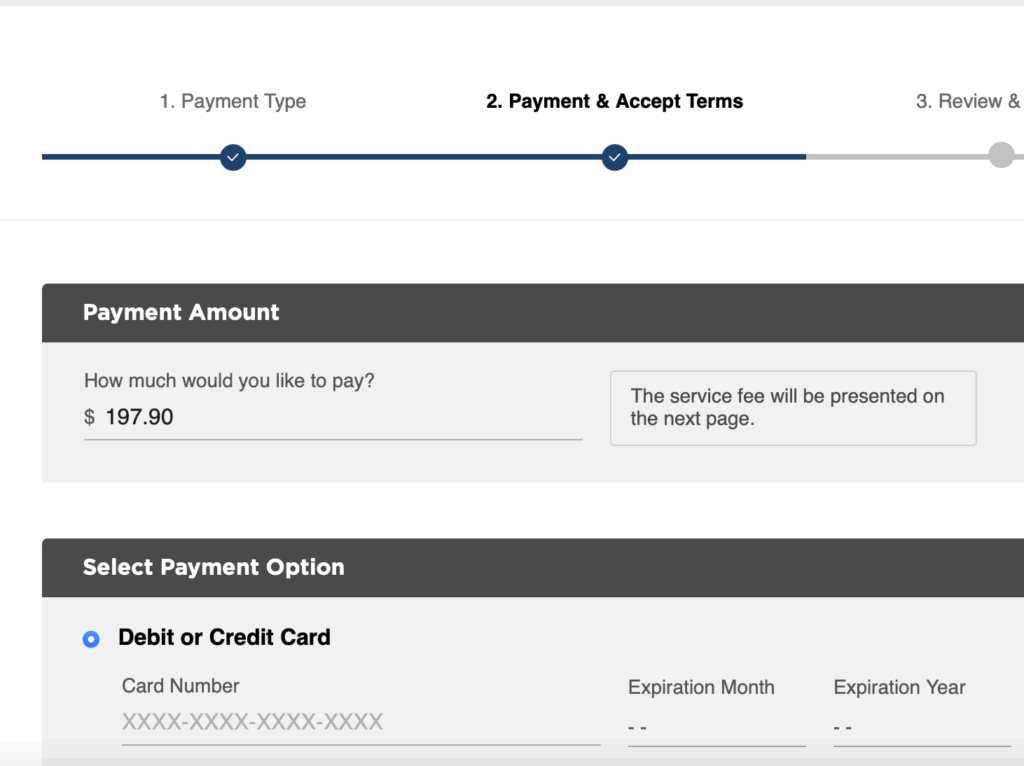Click the "How much would you like to pay?" label
The height and width of the screenshot is (766, 1024).
(229, 381)
